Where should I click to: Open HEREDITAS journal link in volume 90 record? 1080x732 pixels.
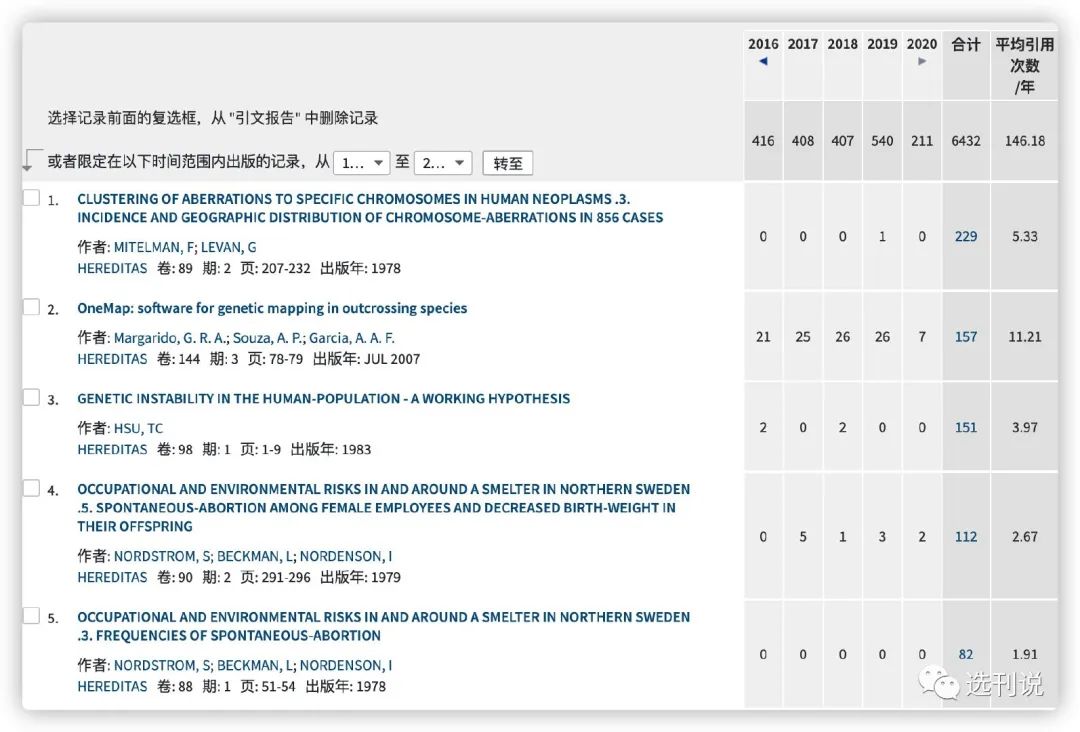(x=112, y=577)
